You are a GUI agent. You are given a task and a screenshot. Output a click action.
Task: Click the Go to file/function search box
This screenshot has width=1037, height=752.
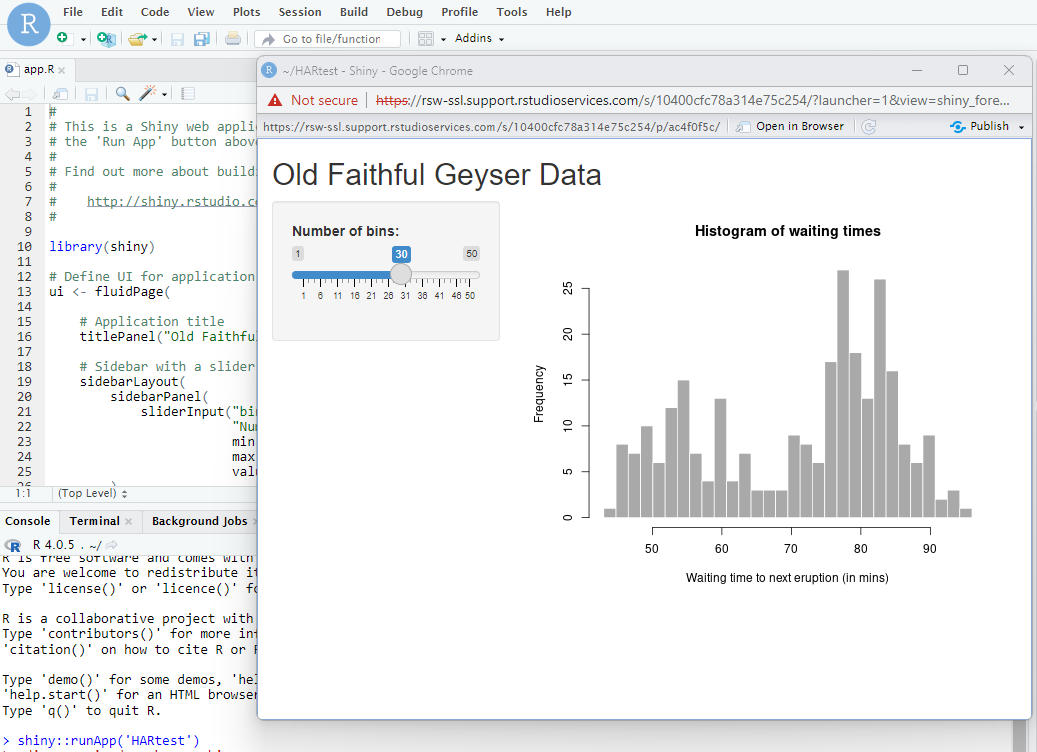coord(327,39)
